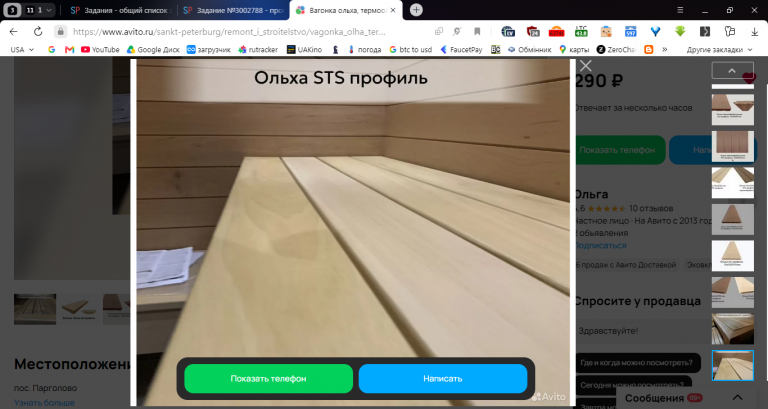This screenshot has width=768, height=409.
Task: Pick Где и когда можно посмотреть? chip
Action: [637, 363]
